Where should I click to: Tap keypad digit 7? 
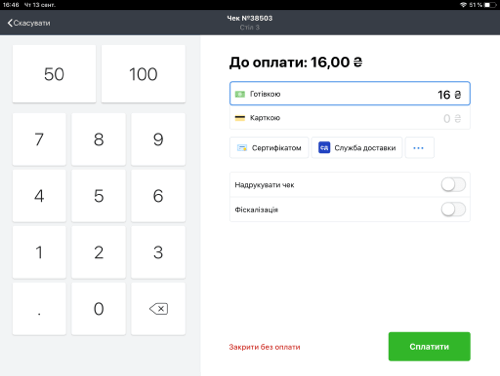[39, 139]
